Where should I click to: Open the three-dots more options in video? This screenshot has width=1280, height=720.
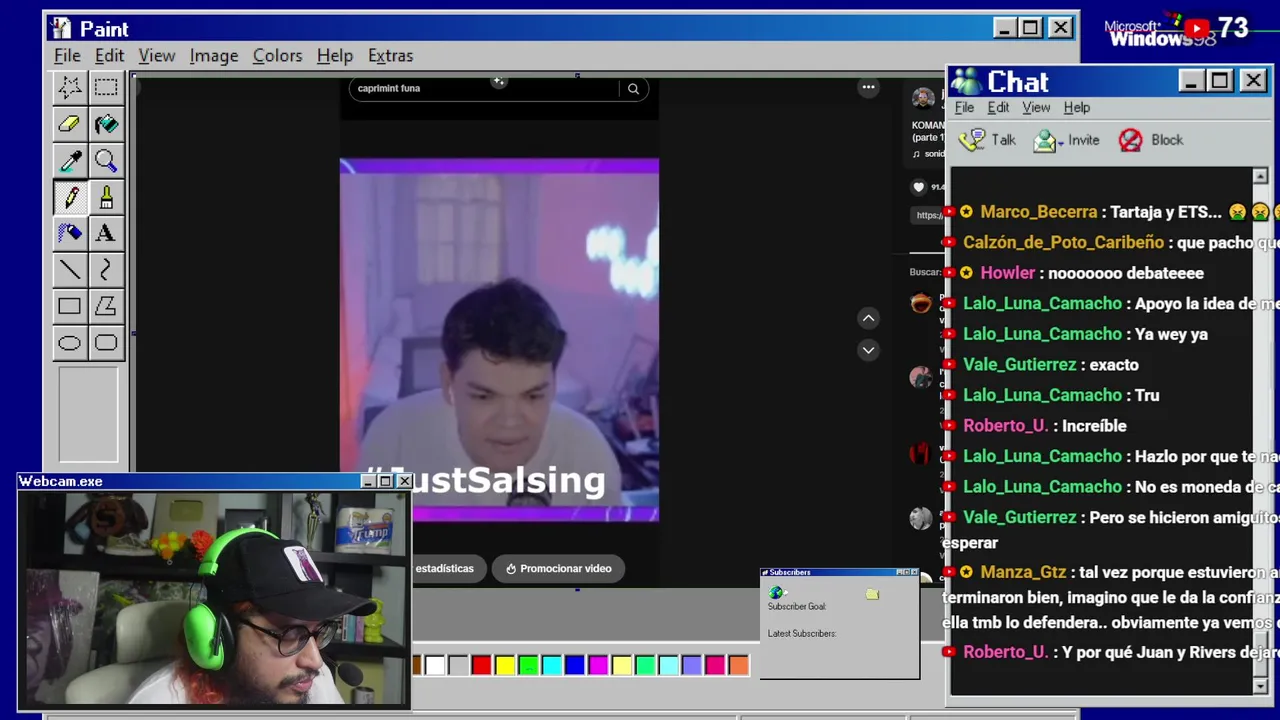point(868,87)
